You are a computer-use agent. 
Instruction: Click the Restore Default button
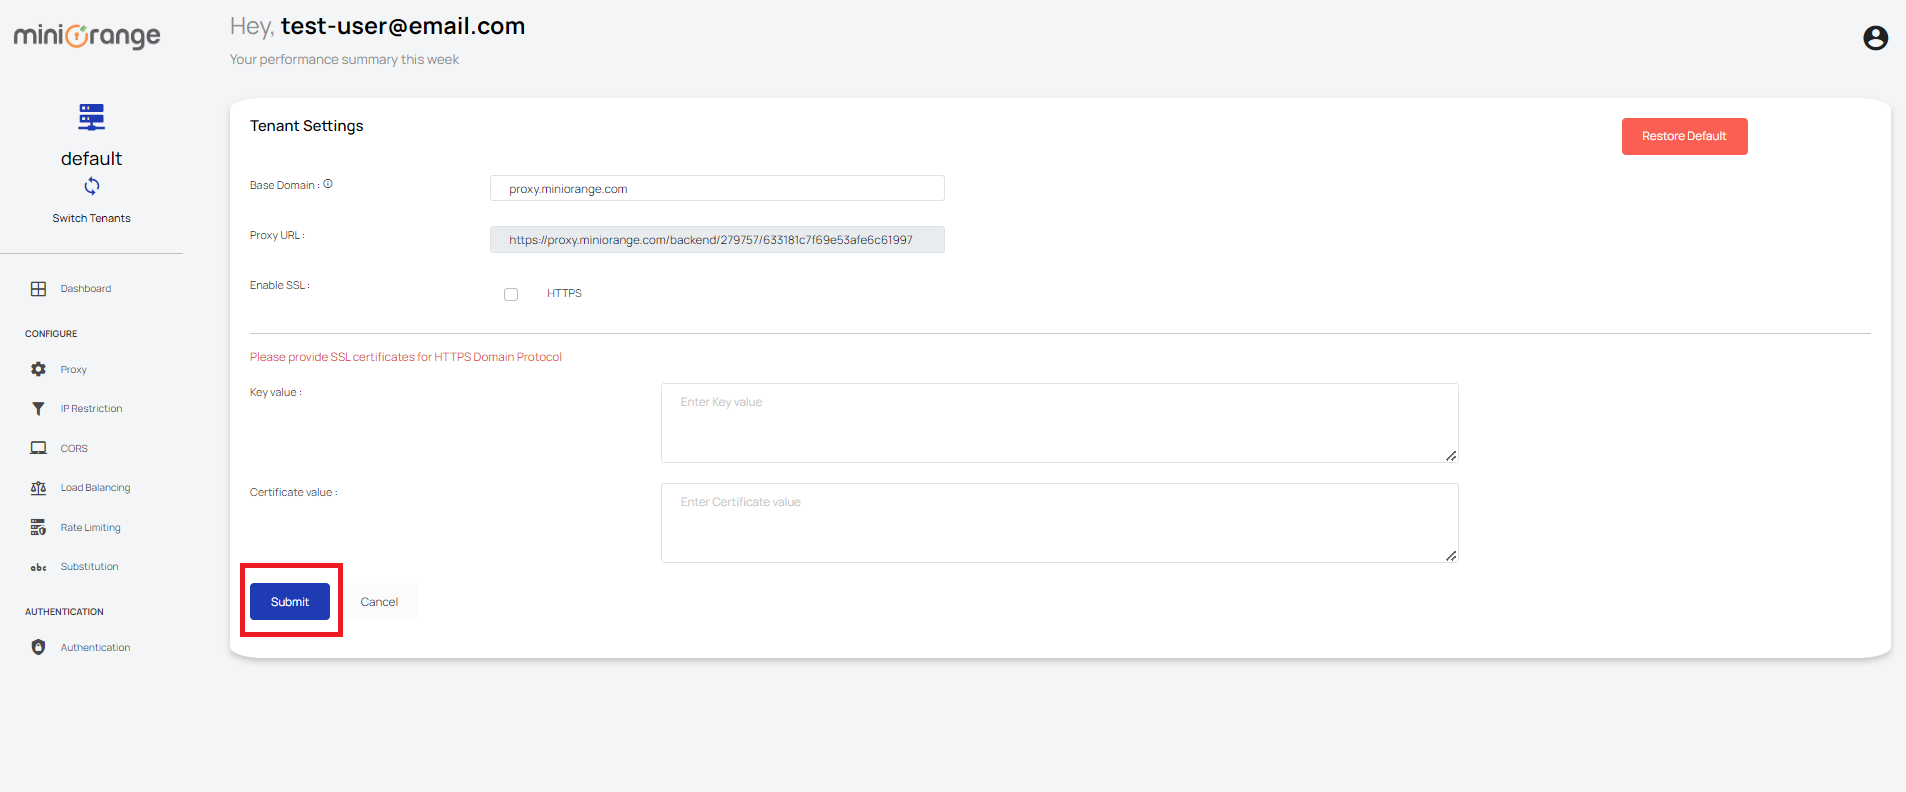[x=1684, y=136]
